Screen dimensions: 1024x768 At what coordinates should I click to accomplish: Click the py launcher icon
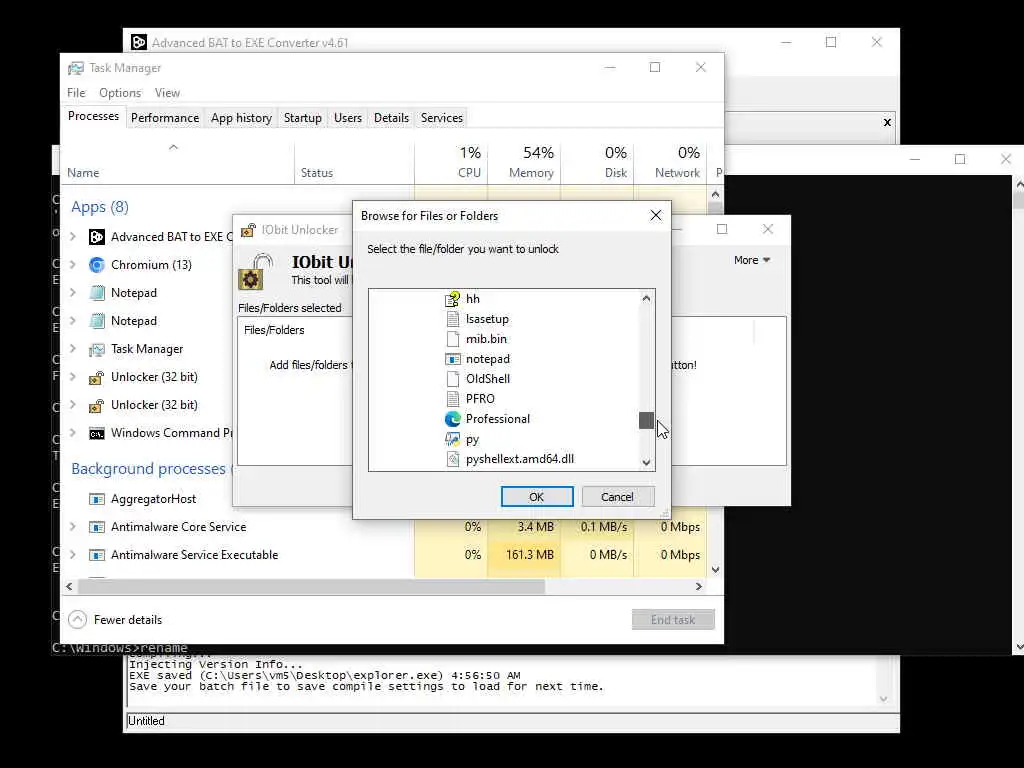[x=453, y=439]
